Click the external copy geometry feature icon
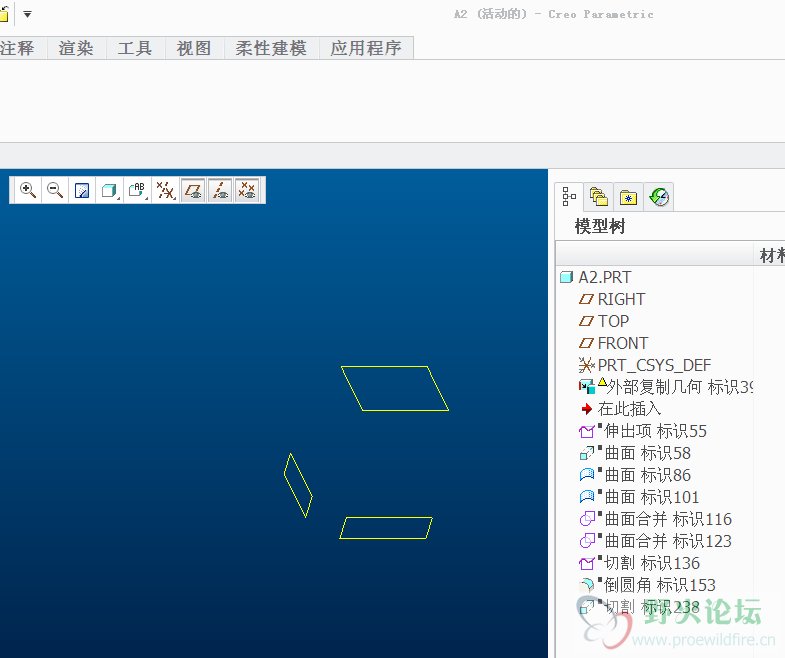 click(587, 387)
